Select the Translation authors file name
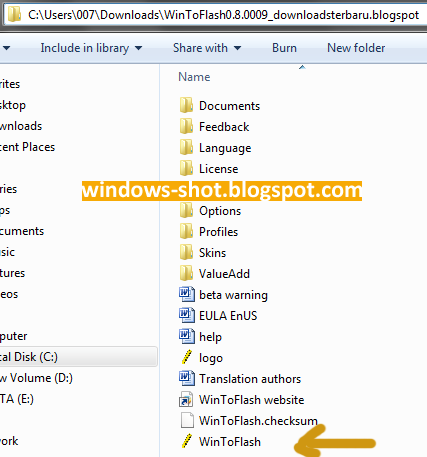Screen dimensions: 427x457 pyautogui.click(x=250, y=379)
